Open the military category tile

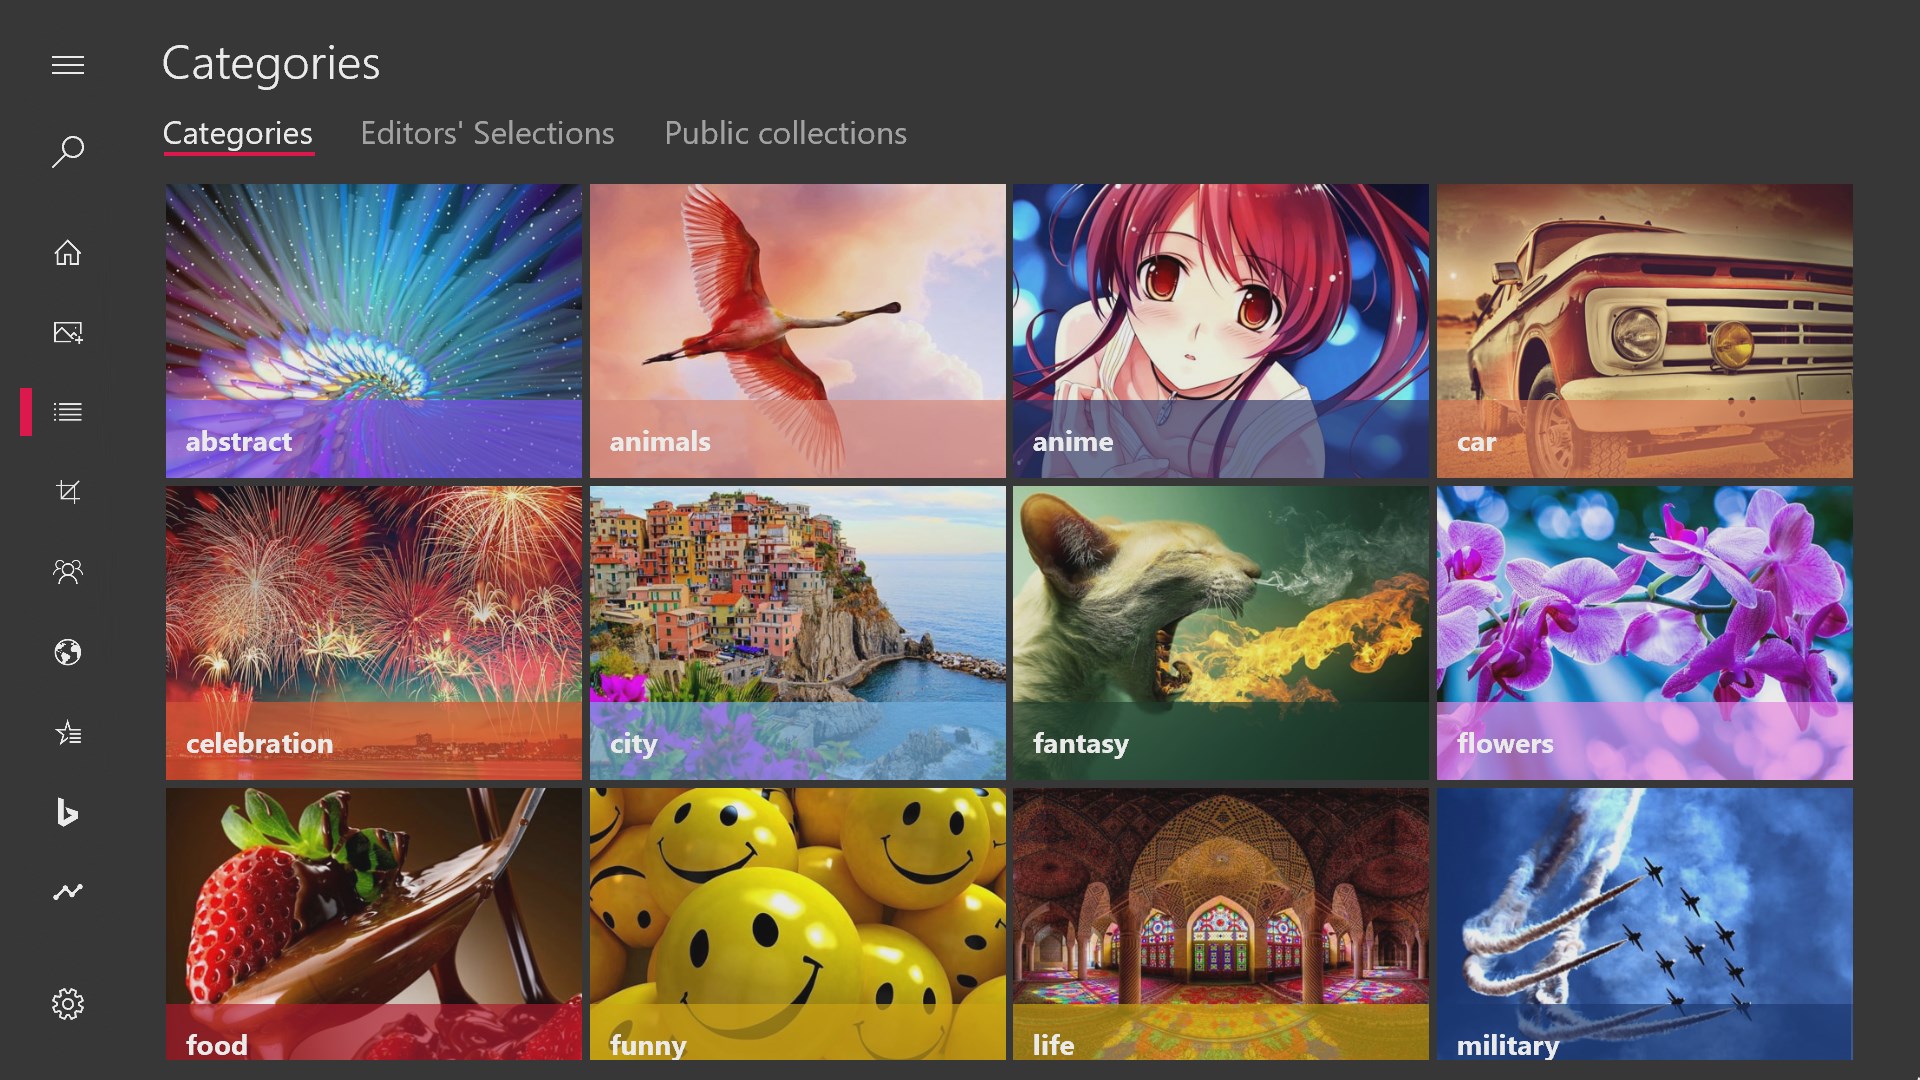point(1645,924)
